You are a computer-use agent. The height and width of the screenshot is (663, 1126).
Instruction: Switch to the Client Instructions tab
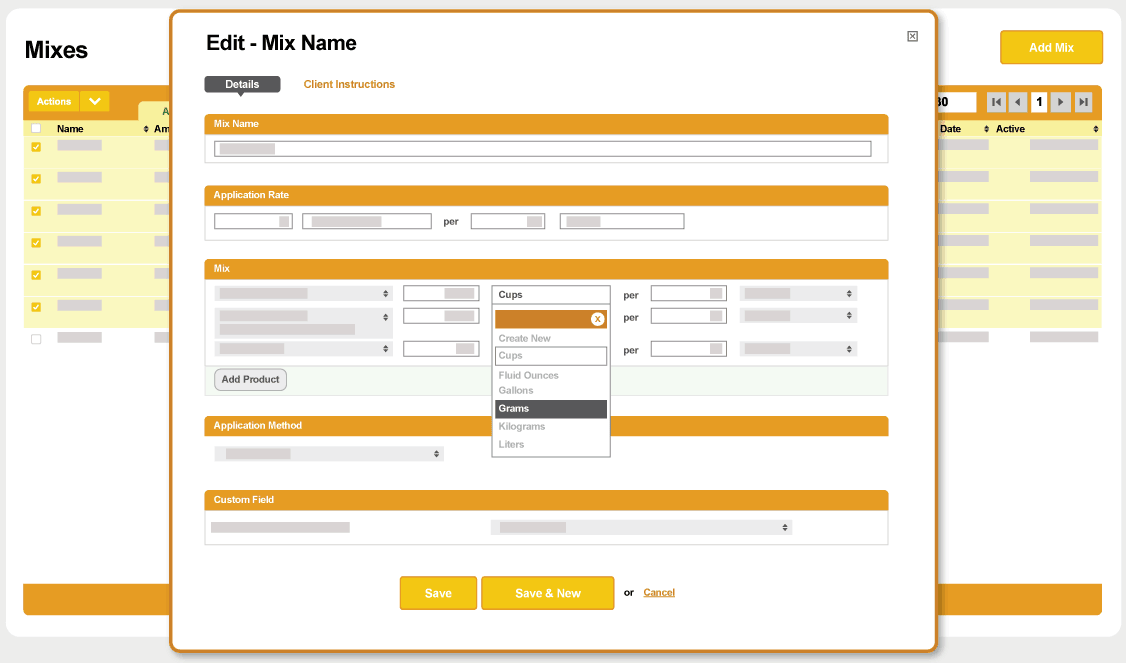click(x=349, y=84)
